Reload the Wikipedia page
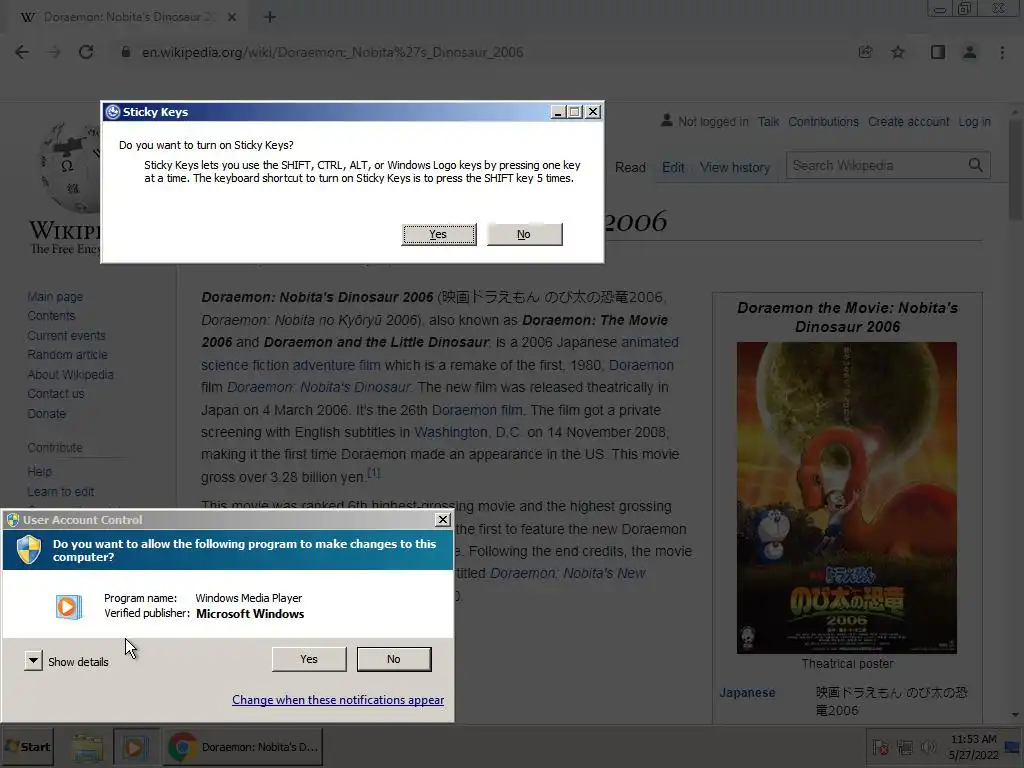The height and width of the screenshot is (768, 1024). coord(86,52)
